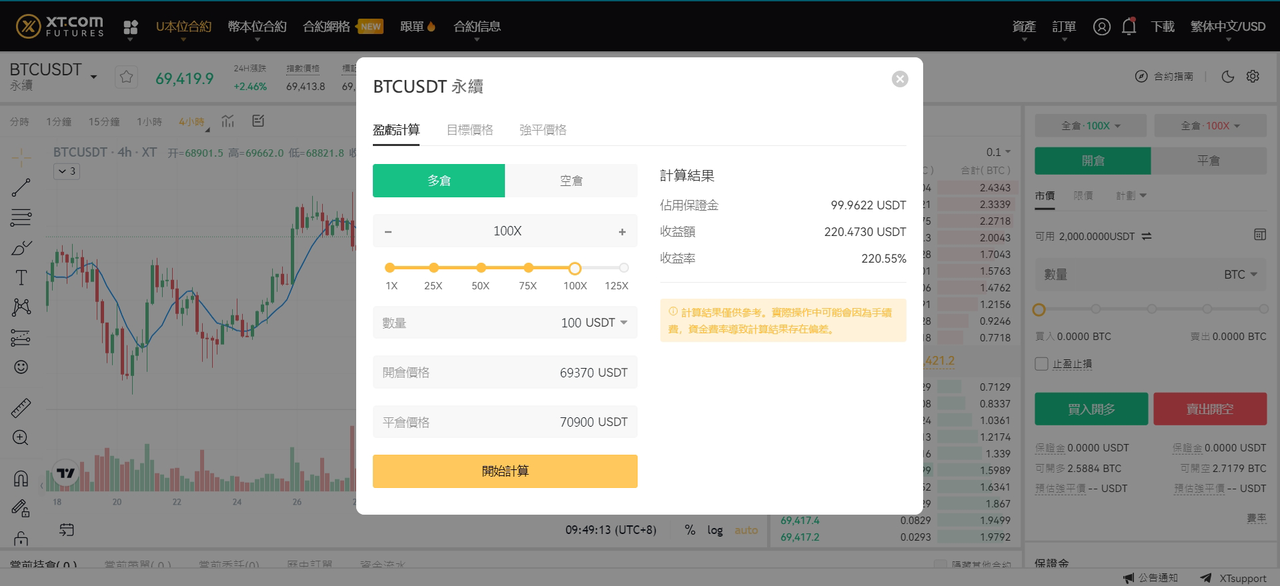Screen dimensions: 1280x586
Task: Select the ruler measure tool
Action: [21, 408]
